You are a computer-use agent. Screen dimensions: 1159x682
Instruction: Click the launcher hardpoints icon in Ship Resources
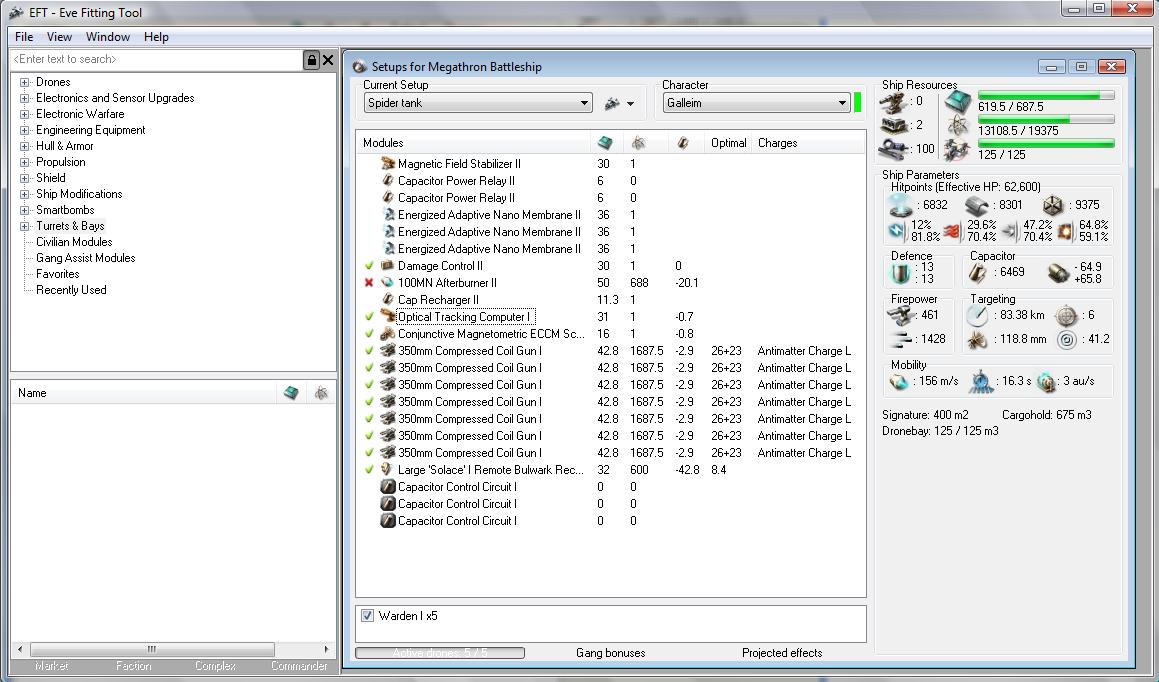tap(892, 125)
